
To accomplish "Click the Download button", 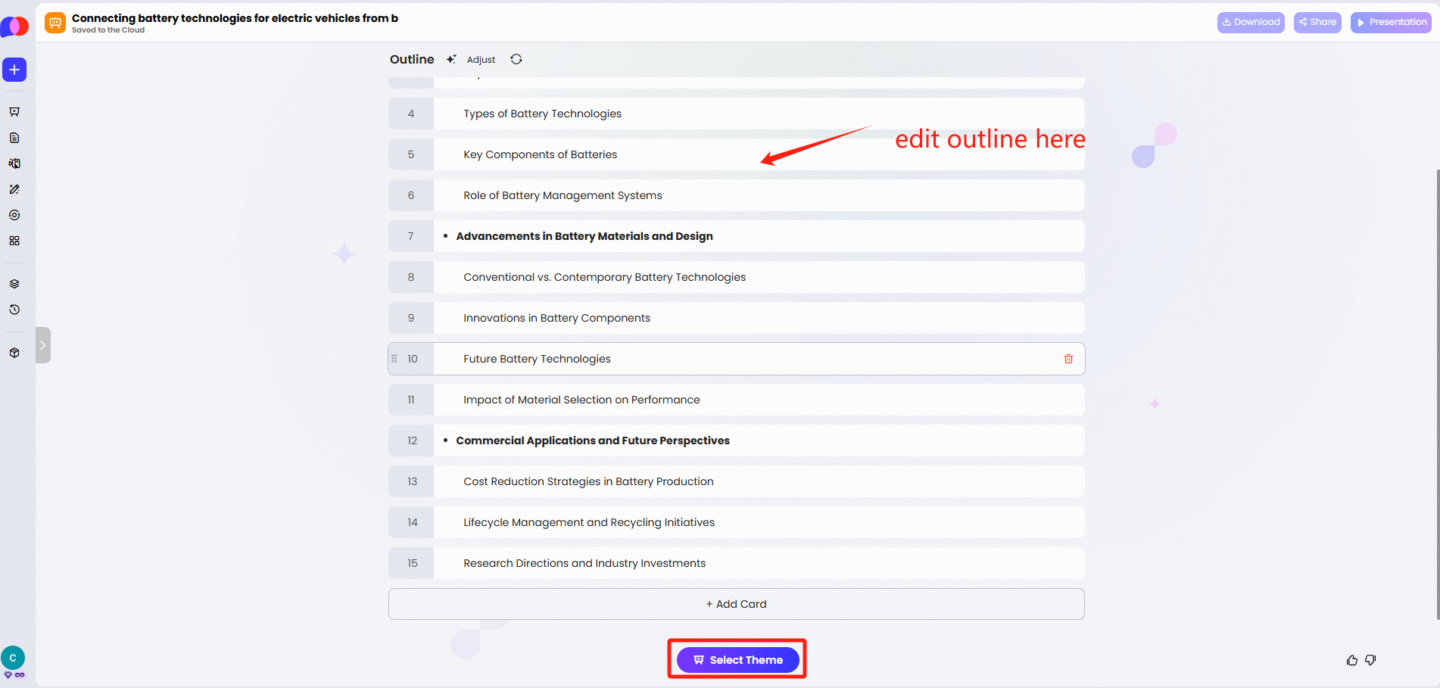I will (x=1251, y=22).
